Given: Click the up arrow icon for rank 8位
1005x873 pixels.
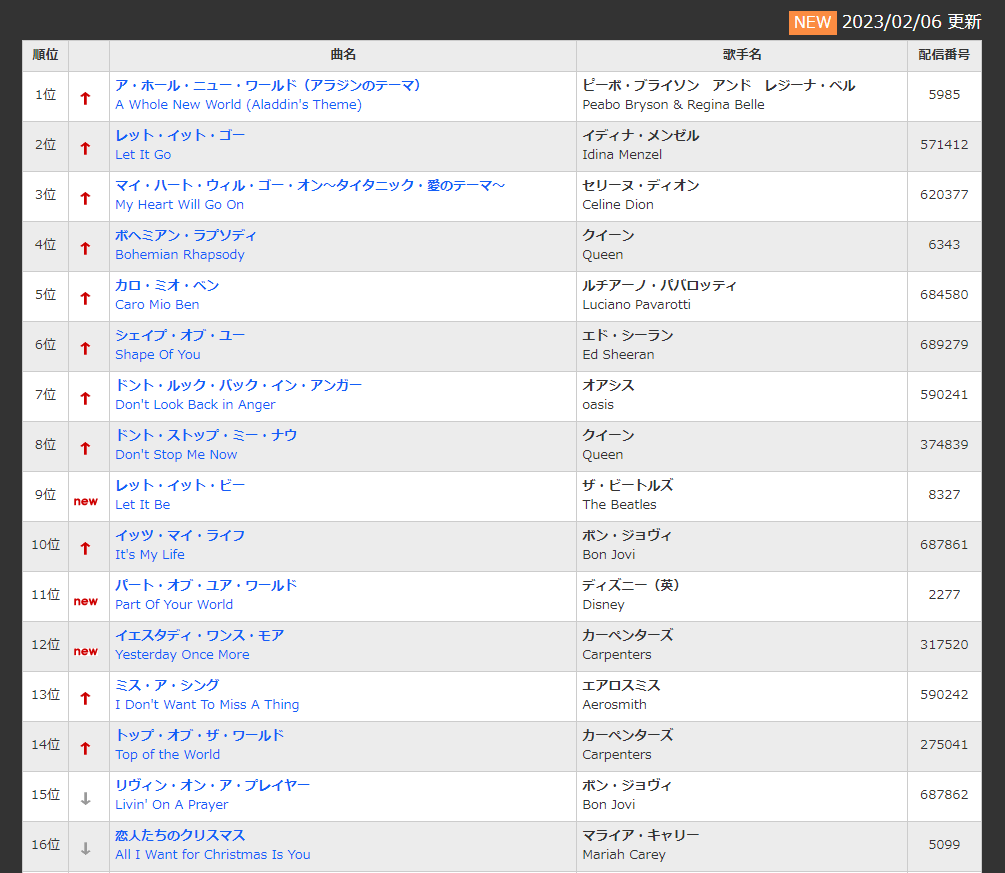Looking at the screenshot, I should click(x=85, y=448).
